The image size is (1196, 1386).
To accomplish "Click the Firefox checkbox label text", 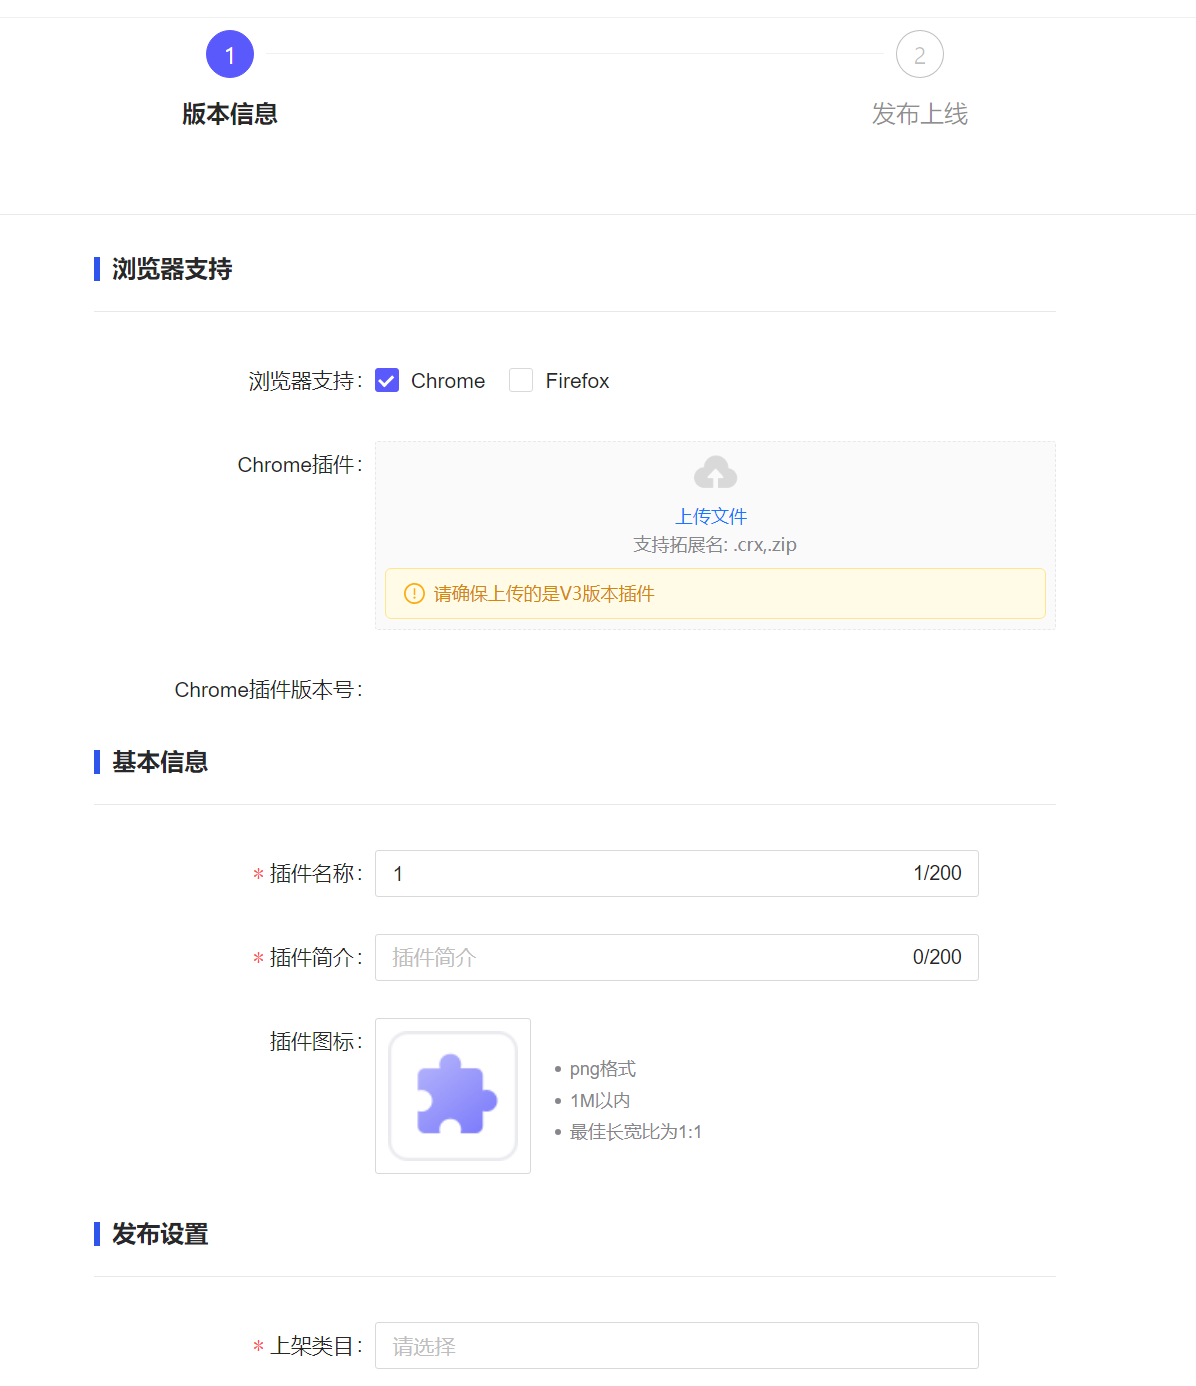I will click(x=578, y=381).
